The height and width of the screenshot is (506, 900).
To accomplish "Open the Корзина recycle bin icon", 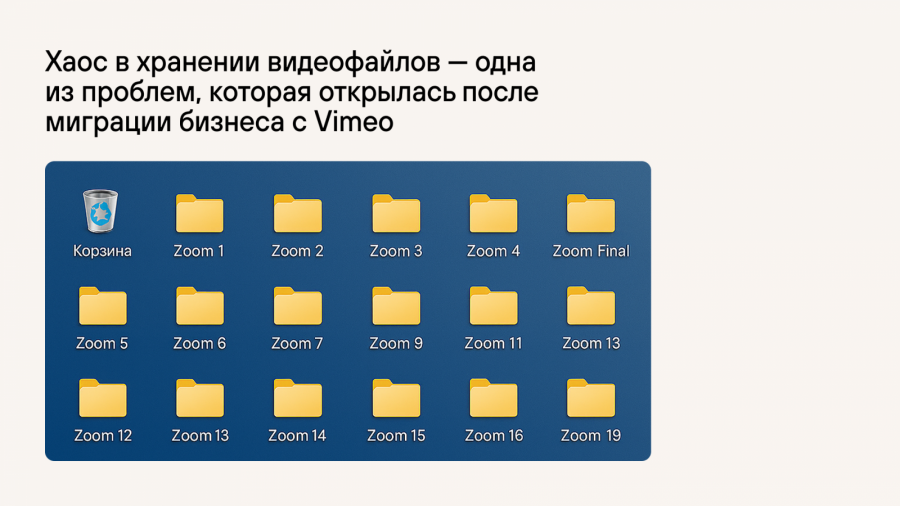I will (101, 211).
